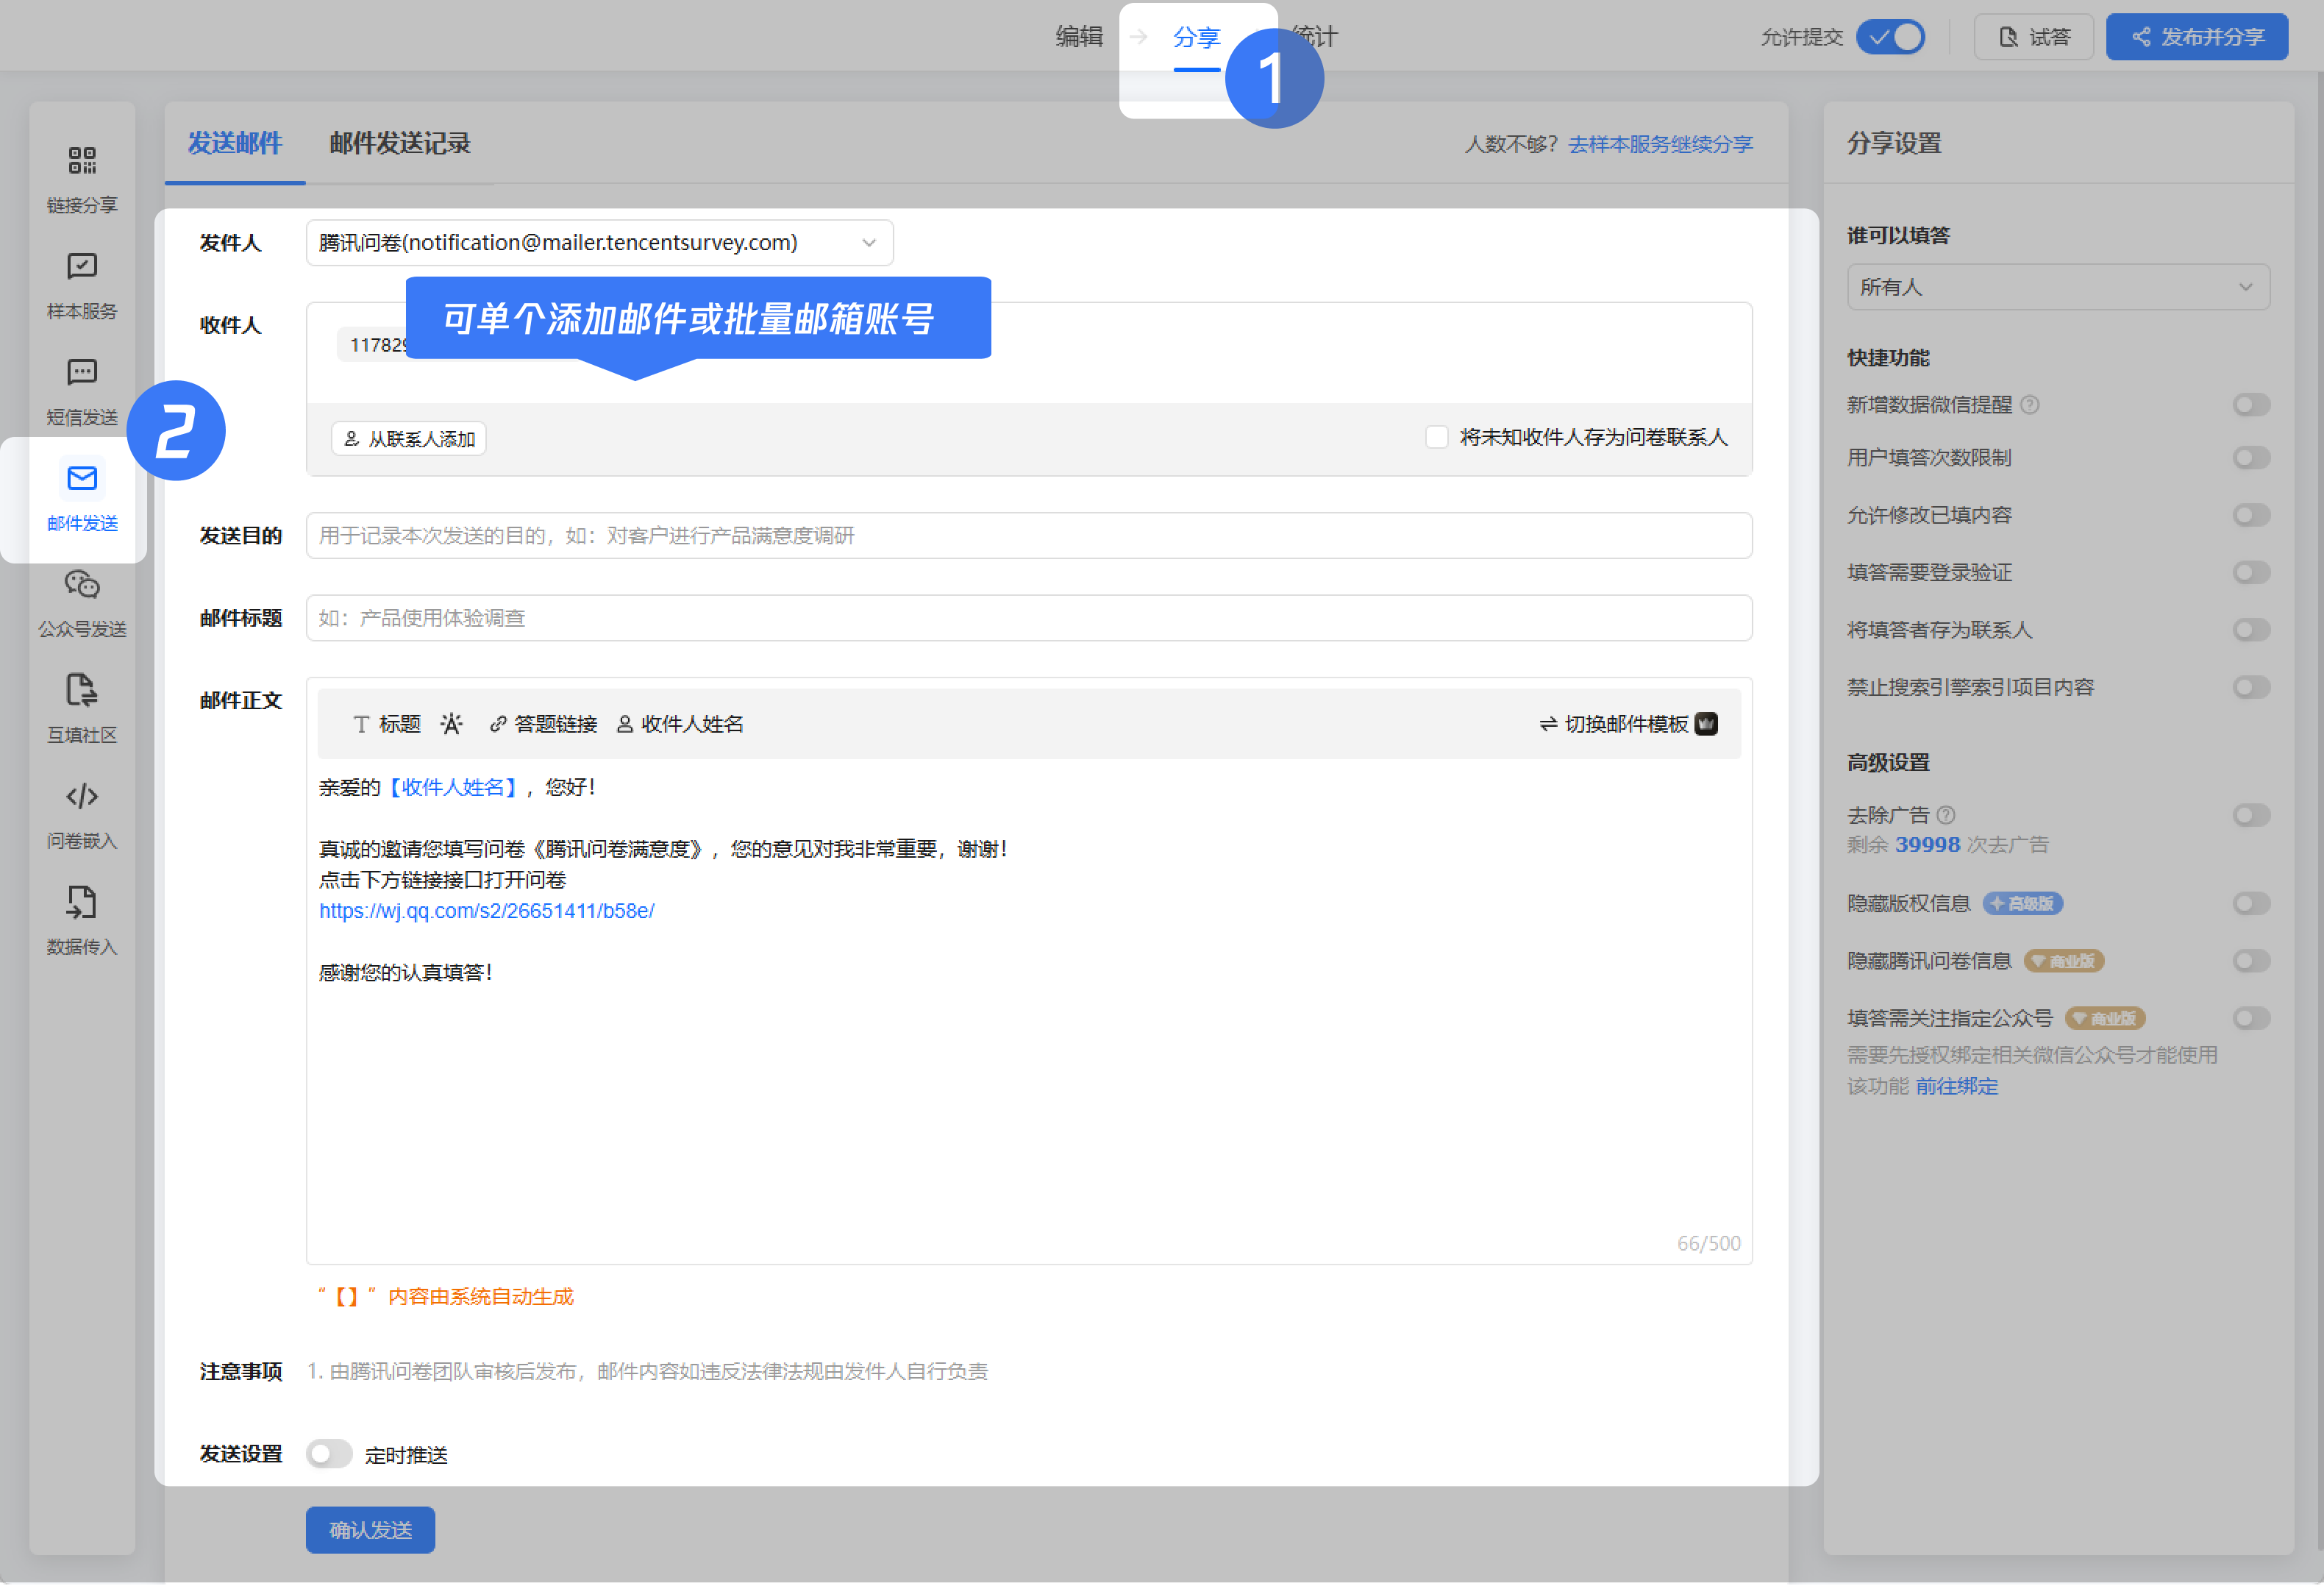Enable 隐藏腾讯问卷信息 toggle

click(x=2251, y=961)
